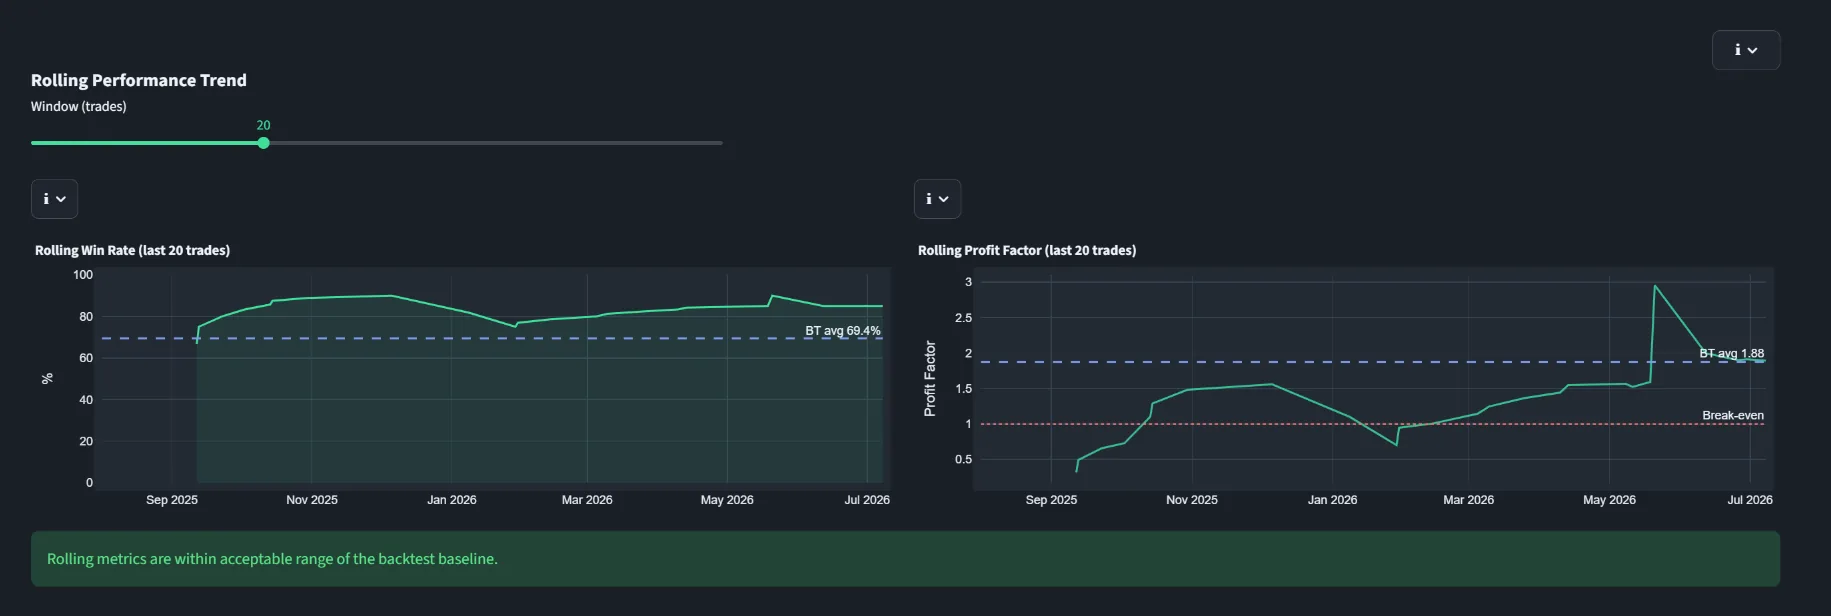Click the 1.5 tick on profit factor y-axis
The height and width of the screenshot is (616, 1831).
(x=964, y=389)
